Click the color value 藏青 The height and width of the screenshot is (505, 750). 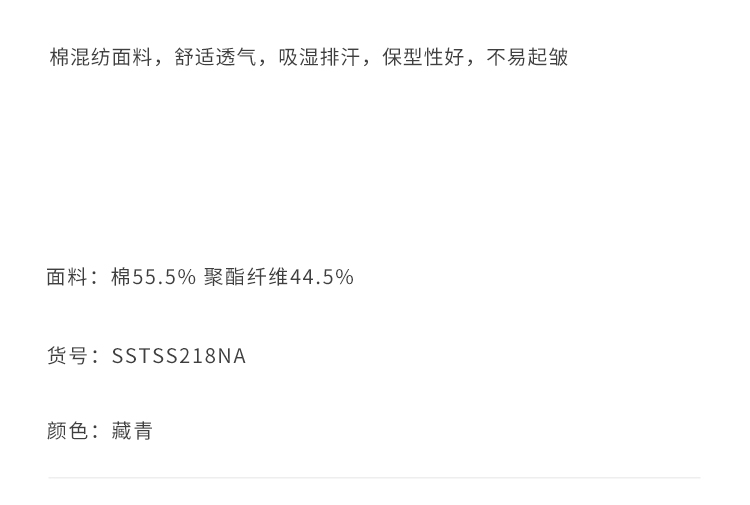(x=132, y=431)
